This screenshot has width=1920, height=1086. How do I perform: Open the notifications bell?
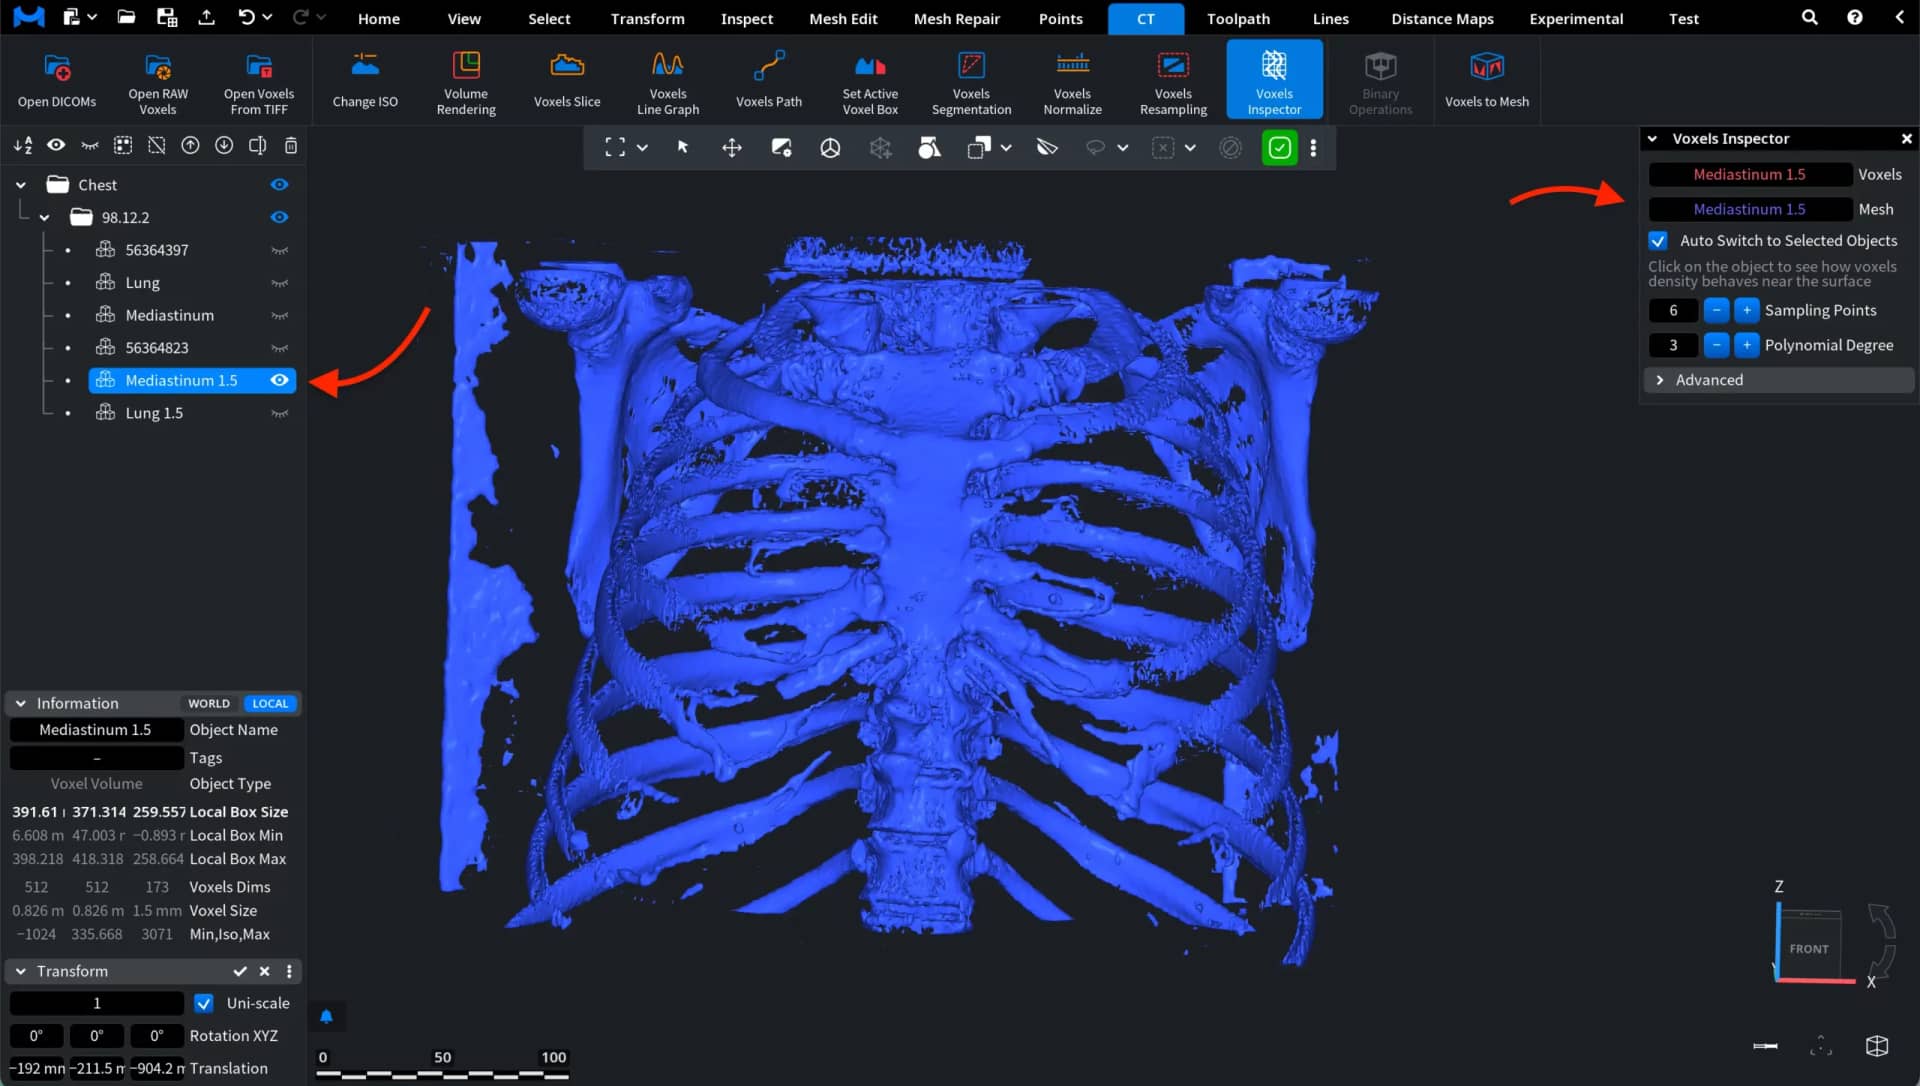tap(326, 1017)
